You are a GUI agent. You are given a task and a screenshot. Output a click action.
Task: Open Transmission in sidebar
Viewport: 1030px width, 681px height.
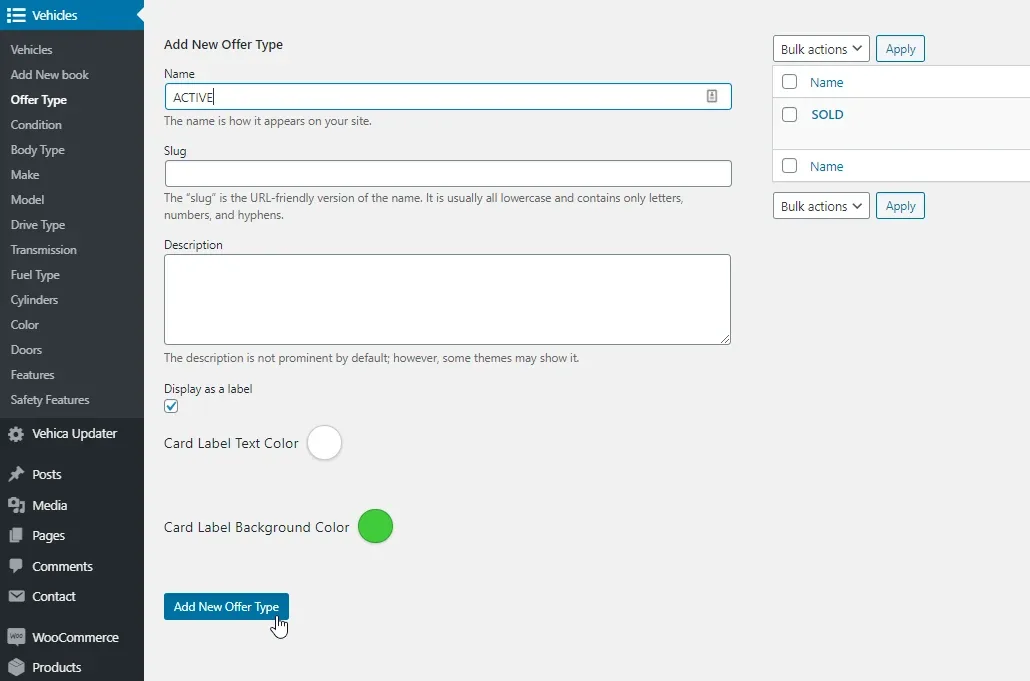pyautogui.click(x=43, y=250)
